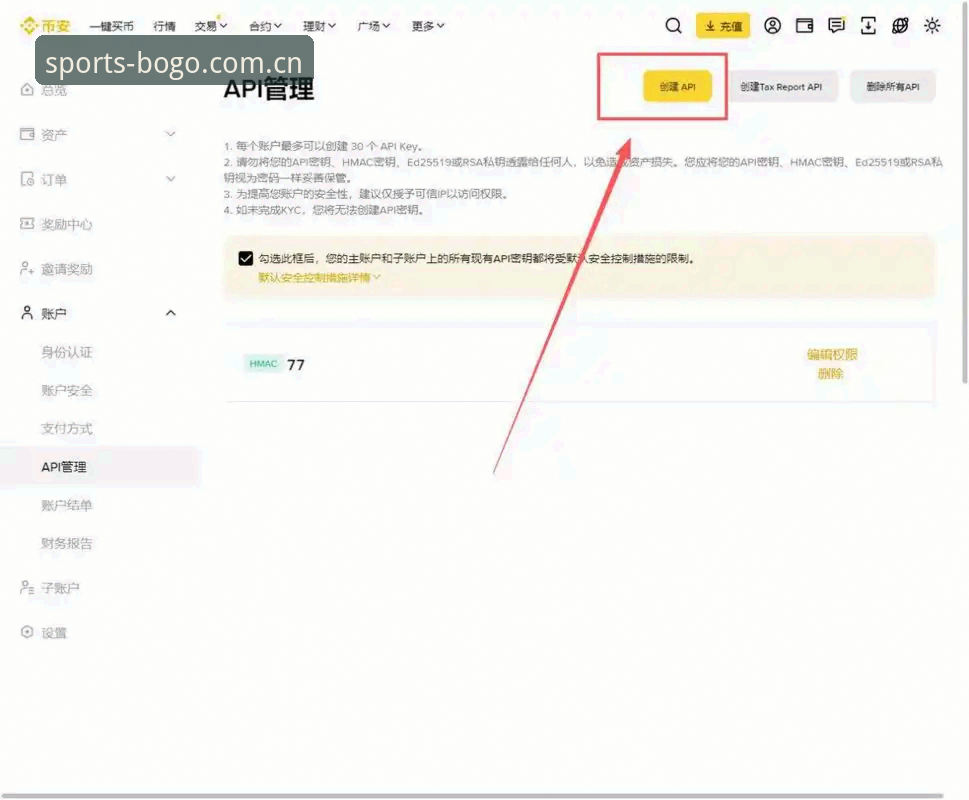The image size is (969, 800).
Task: Open the 更多 dropdown menu
Action: coord(428,26)
